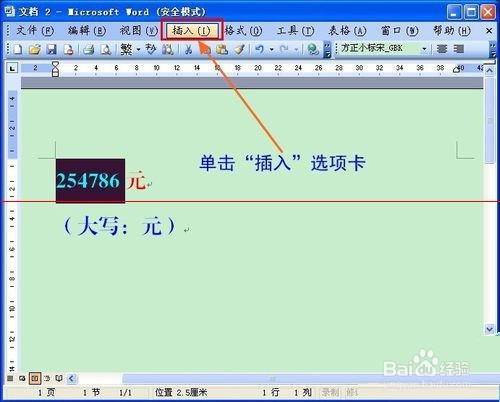Open a file with the Open folder icon
The width and height of the screenshot is (500, 402).
point(34,49)
